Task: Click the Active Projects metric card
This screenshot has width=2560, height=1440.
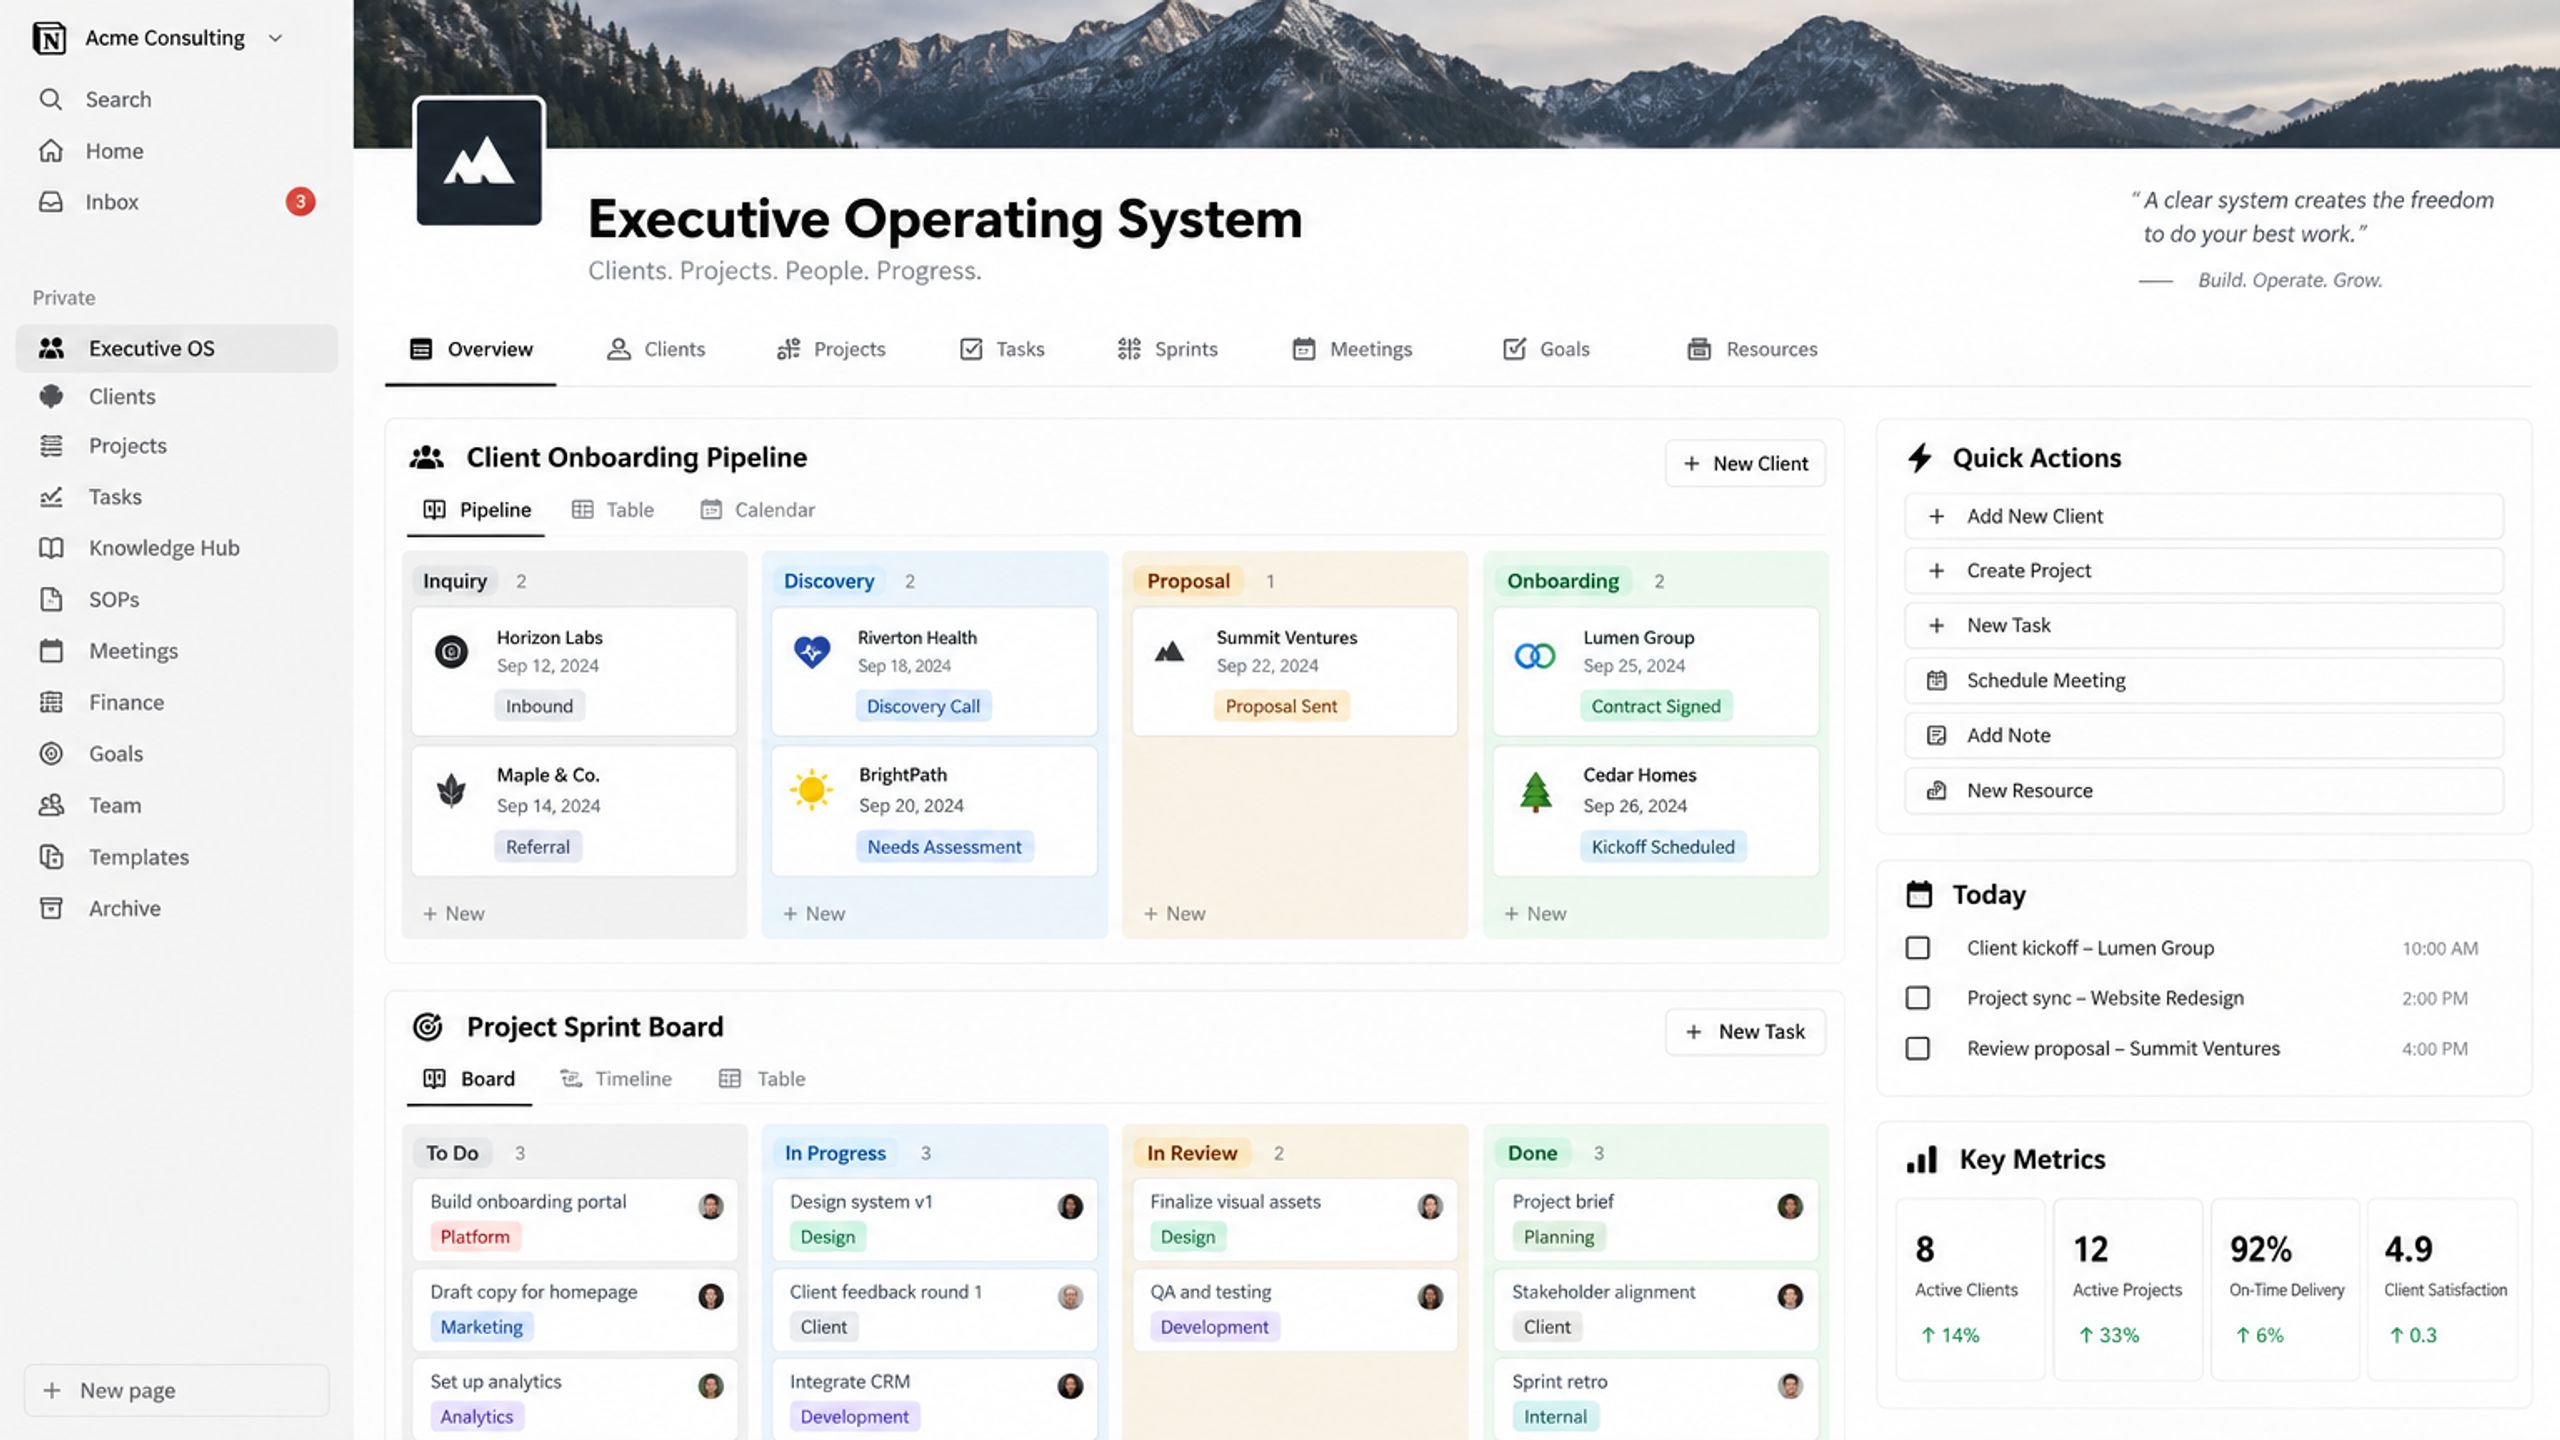Action: tap(2127, 1289)
